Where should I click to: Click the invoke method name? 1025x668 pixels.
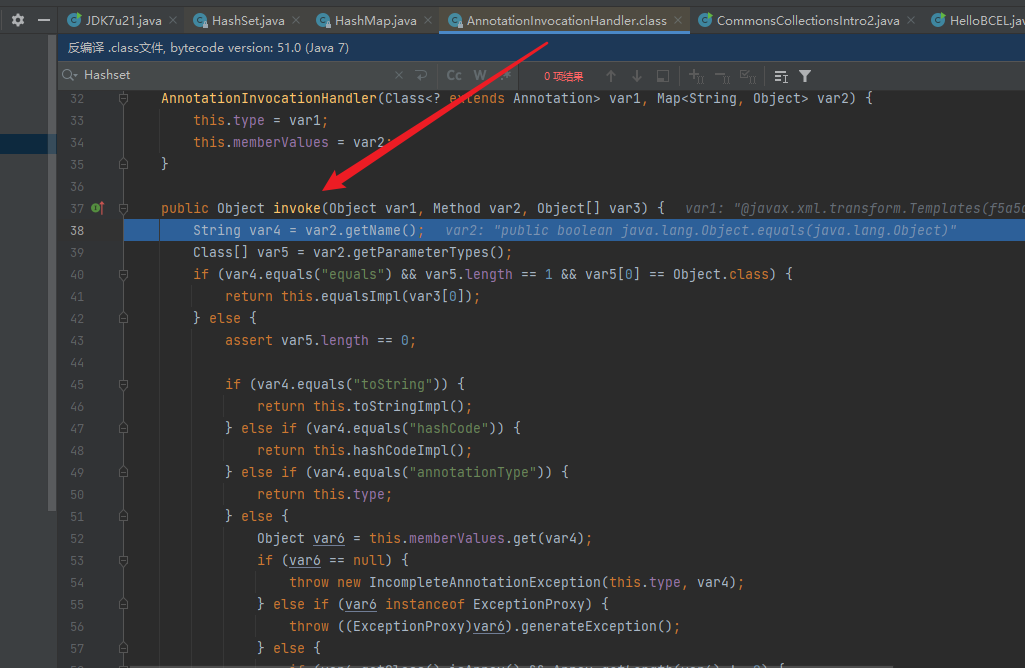coord(297,208)
